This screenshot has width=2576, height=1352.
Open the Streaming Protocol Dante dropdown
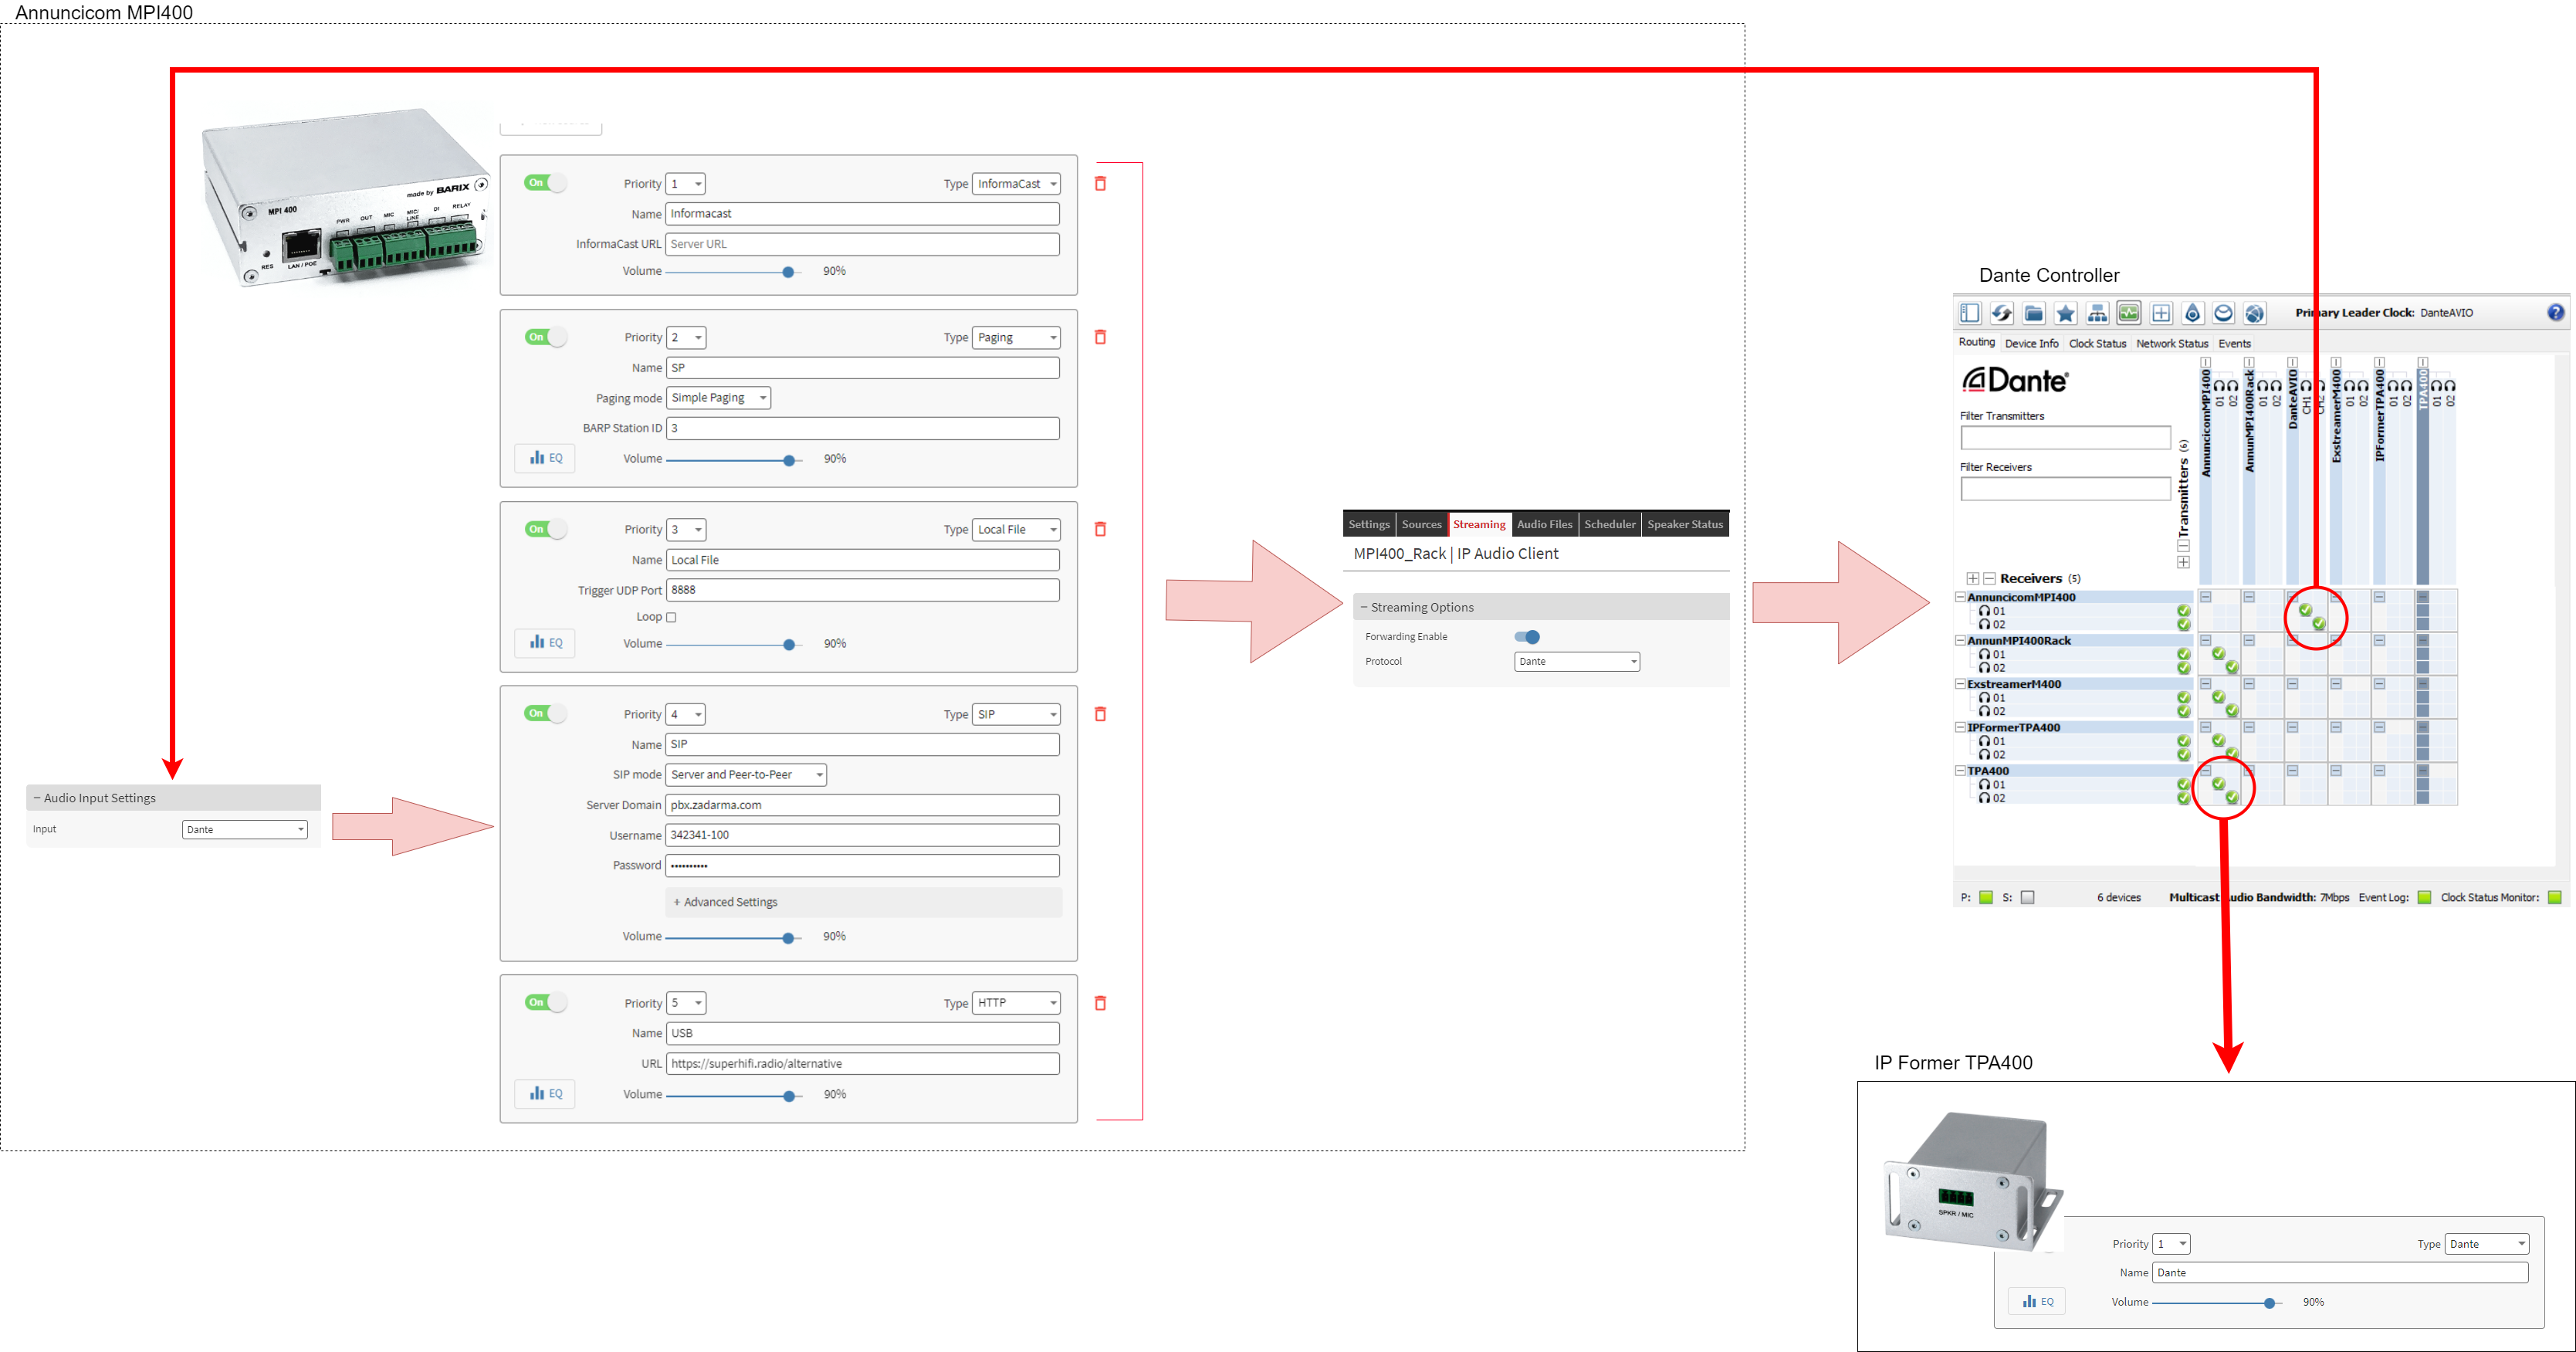pos(1576,662)
